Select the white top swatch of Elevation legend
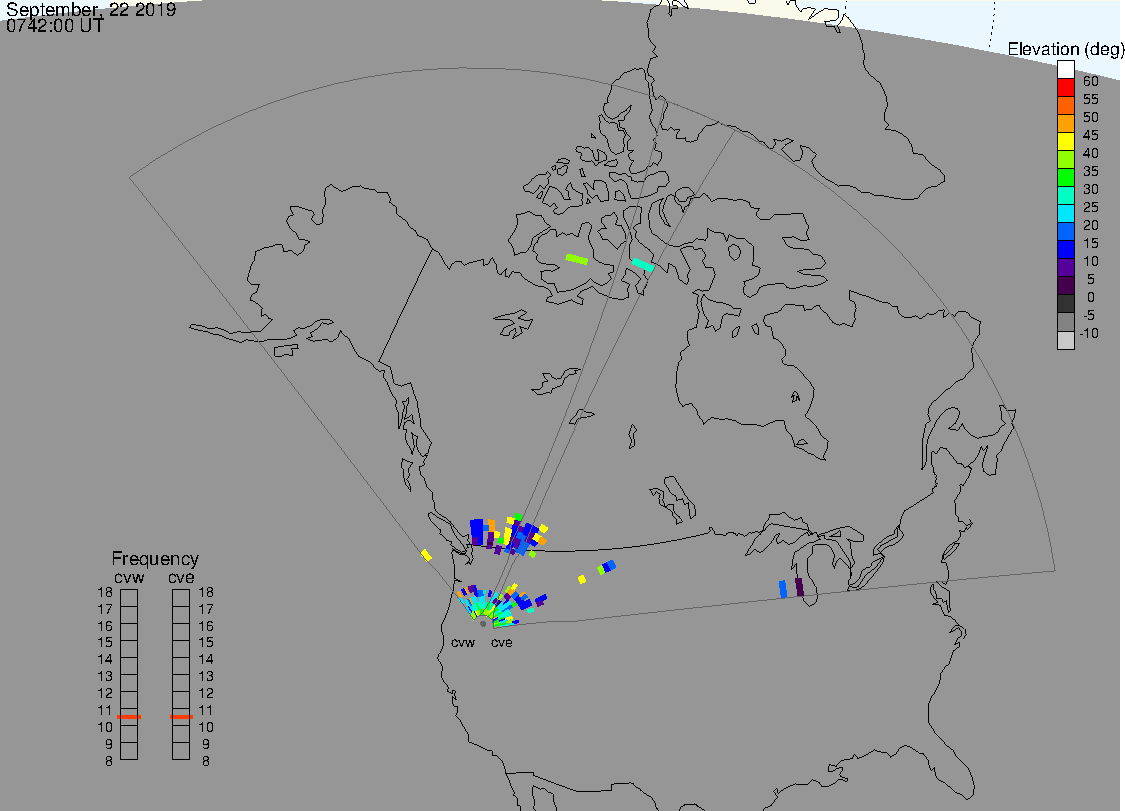This screenshot has width=1125, height=811. (x=1065, y=70)
